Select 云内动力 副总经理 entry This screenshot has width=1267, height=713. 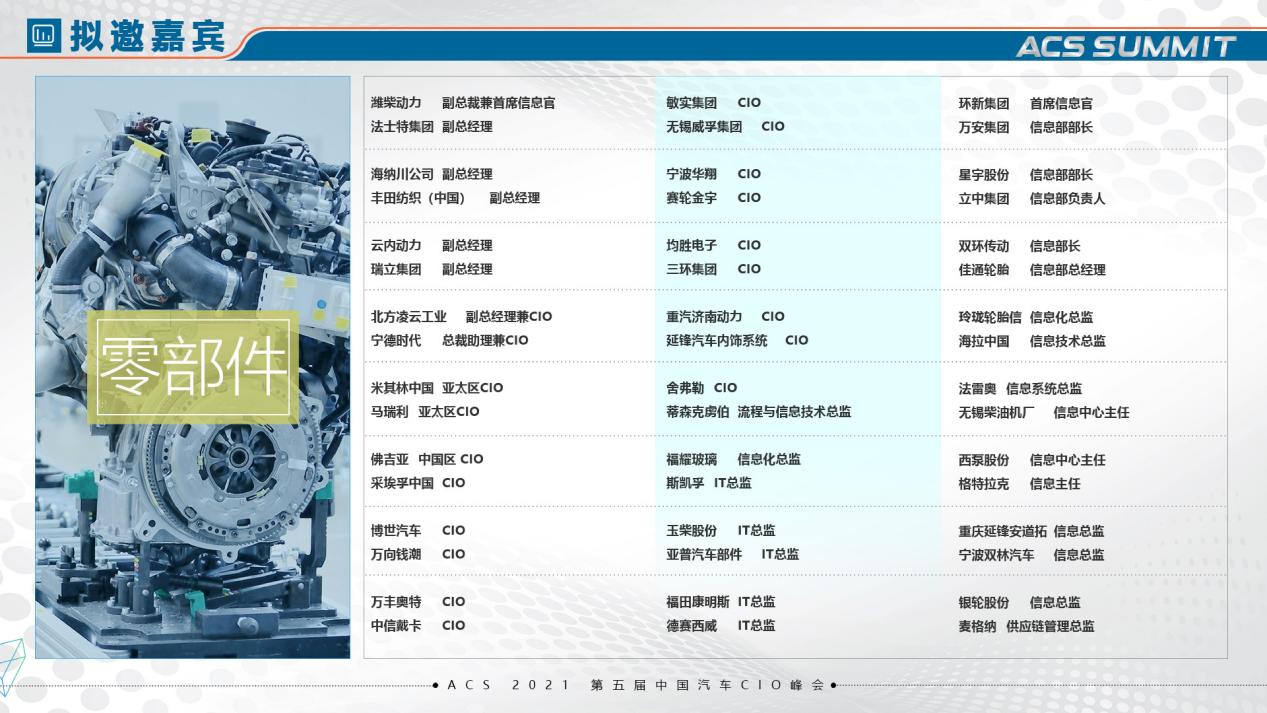(432, 245)
